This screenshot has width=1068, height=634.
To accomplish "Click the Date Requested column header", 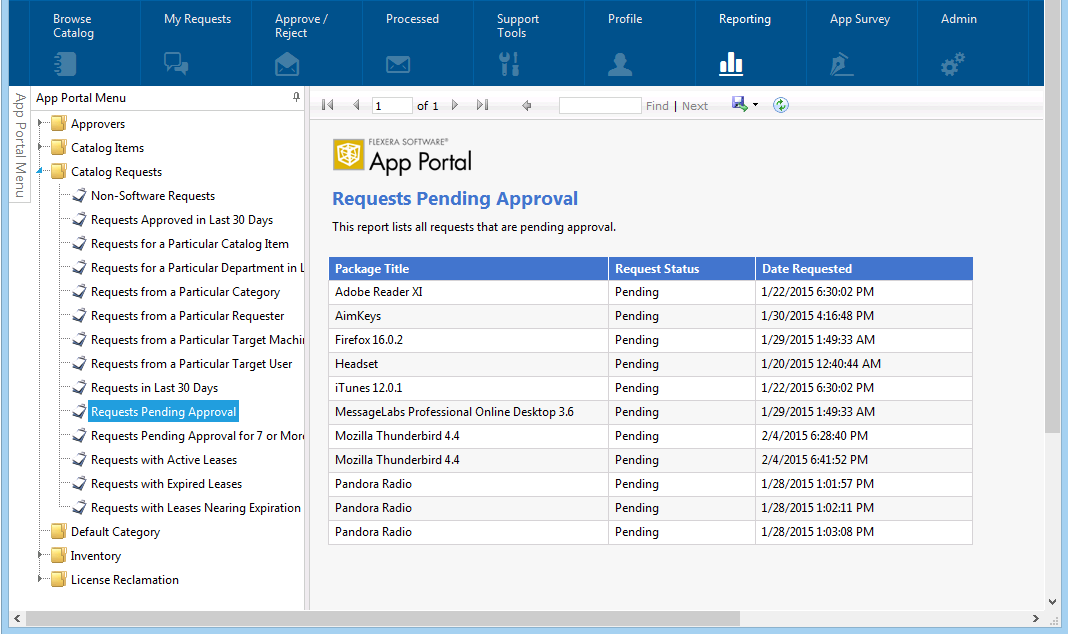I will 864,268.
